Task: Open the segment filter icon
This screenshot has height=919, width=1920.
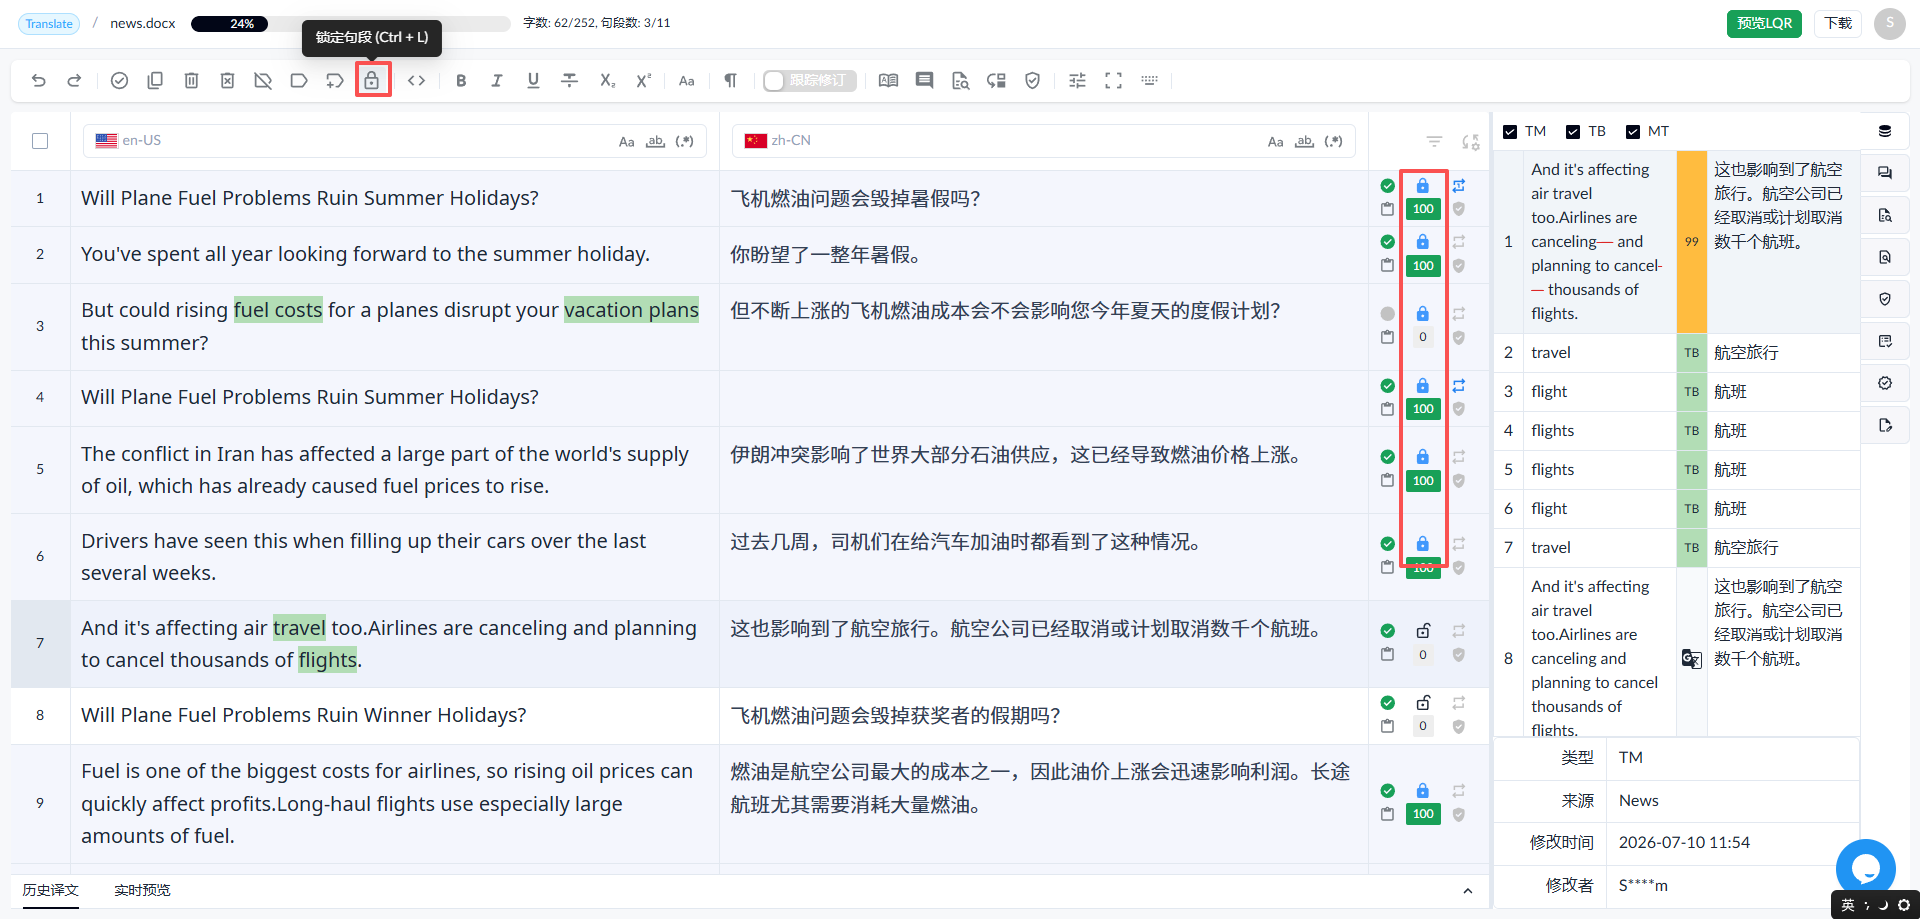Action: click(x=1434, y=142)
